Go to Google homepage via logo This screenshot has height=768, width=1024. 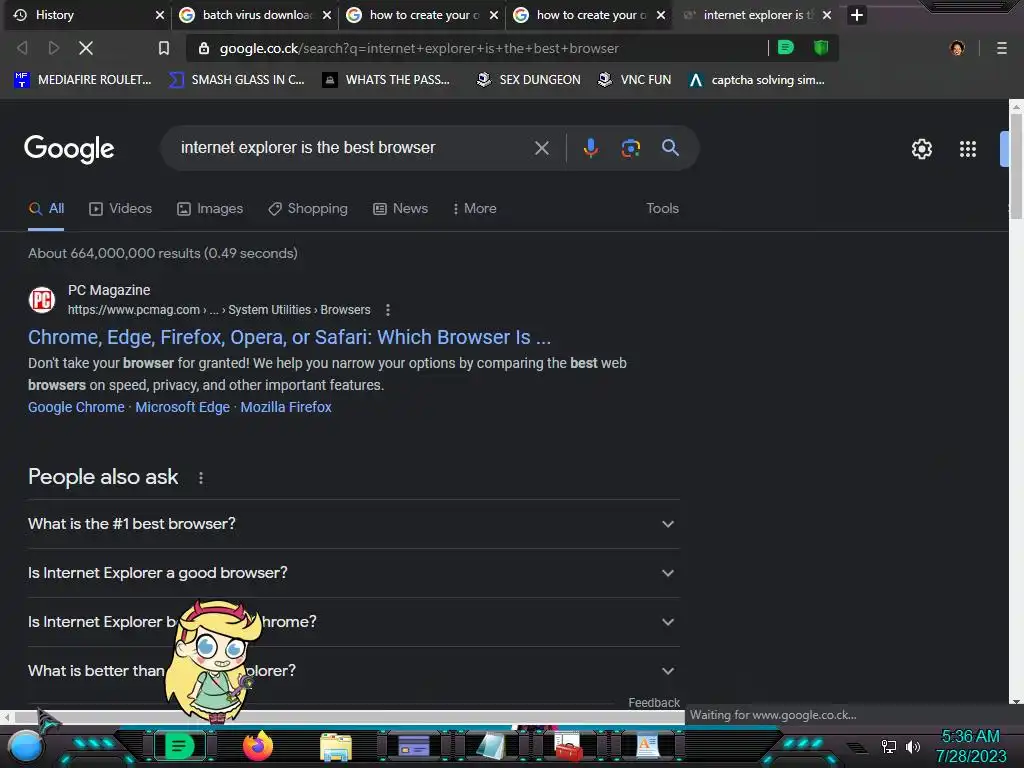(69, 150)
